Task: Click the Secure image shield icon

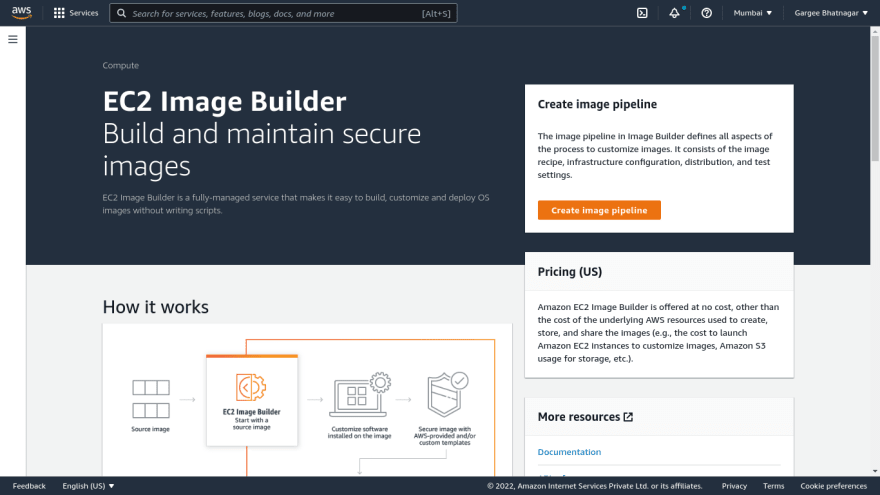Action: (x=447, y=395)
